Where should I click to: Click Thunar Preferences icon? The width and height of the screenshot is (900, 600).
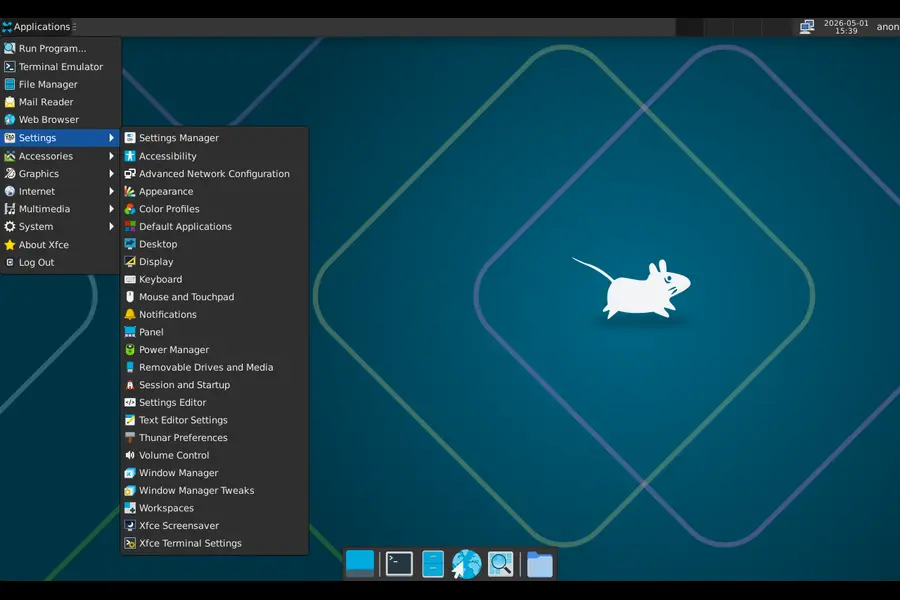coord(130,438)
